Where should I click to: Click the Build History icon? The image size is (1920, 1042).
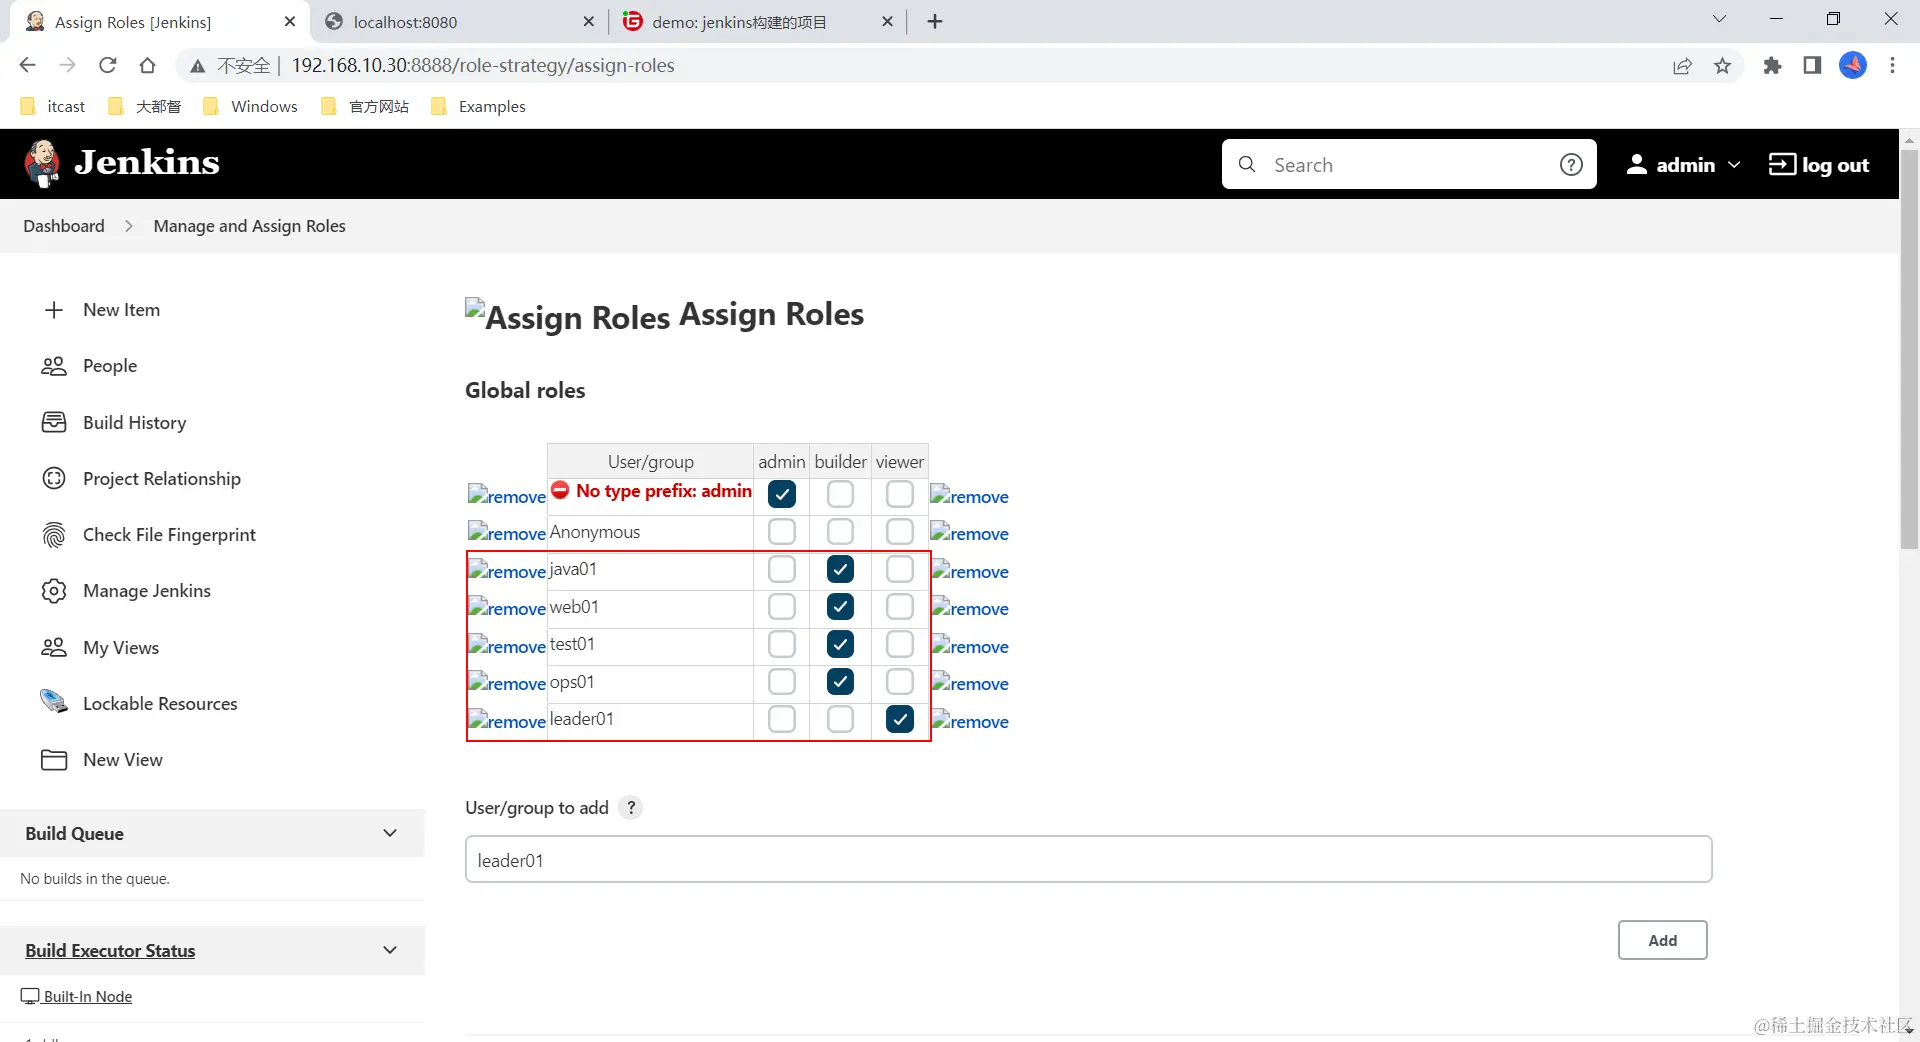54,422
